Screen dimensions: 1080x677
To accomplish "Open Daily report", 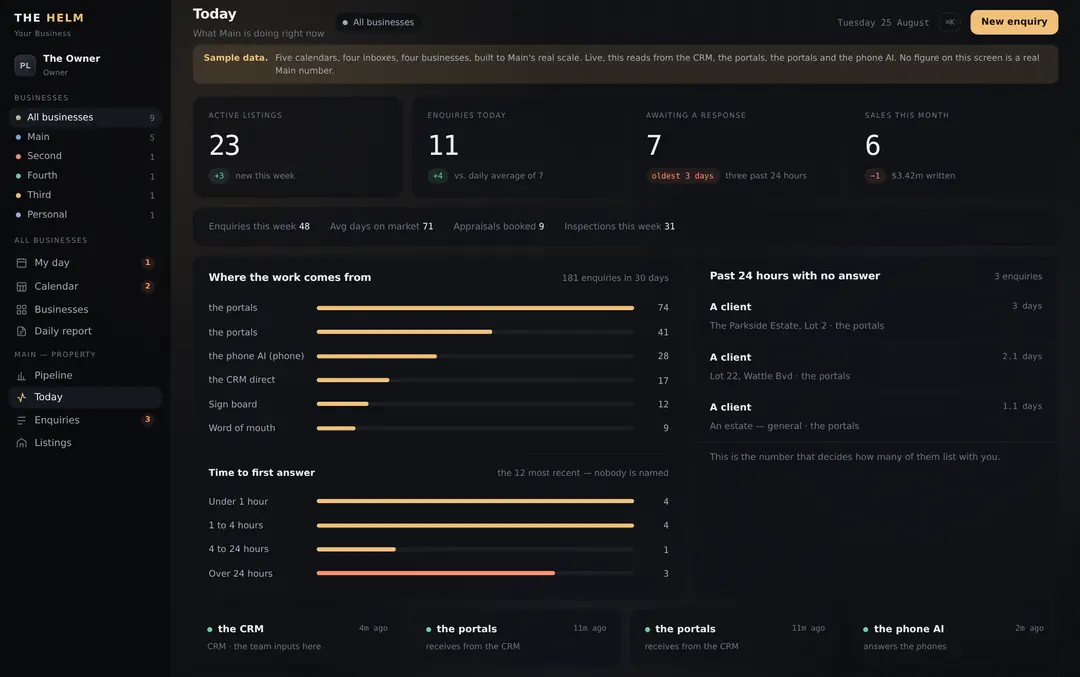I will click(x=85, y=331).
